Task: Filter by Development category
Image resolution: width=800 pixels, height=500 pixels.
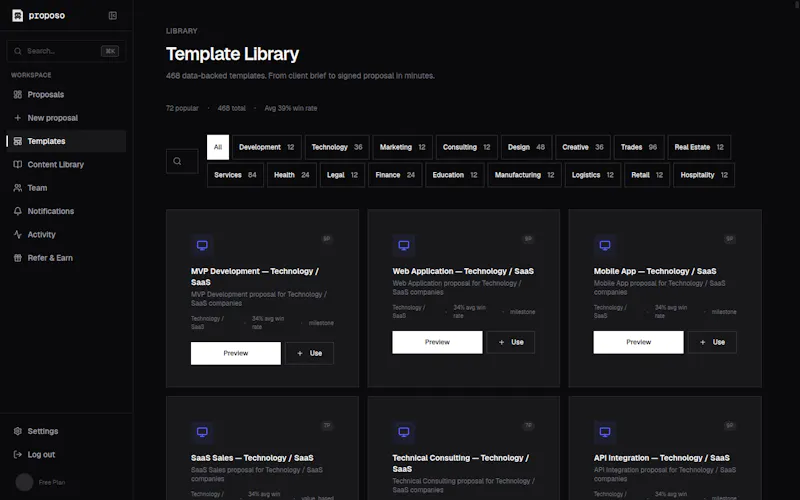Action: pyautogui.click(x=267, y=147)
